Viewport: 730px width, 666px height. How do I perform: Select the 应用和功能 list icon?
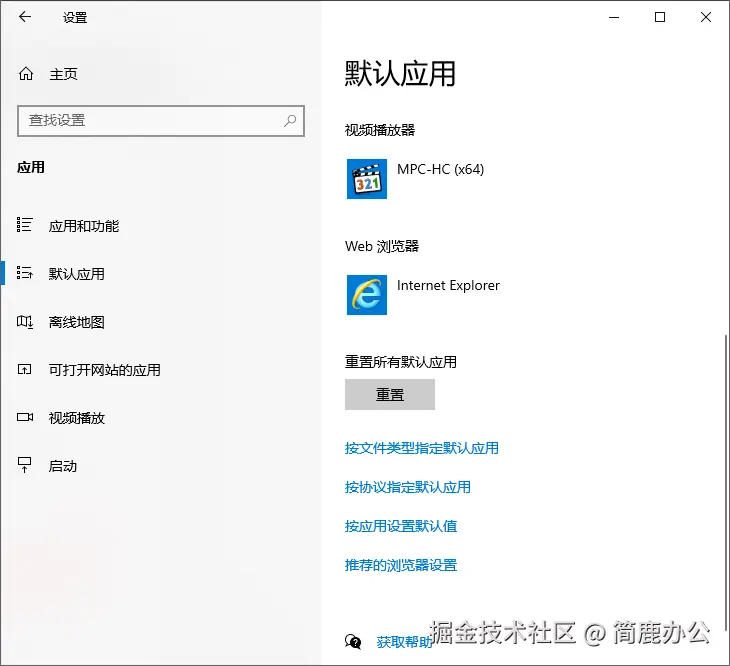tap(24, 225)
